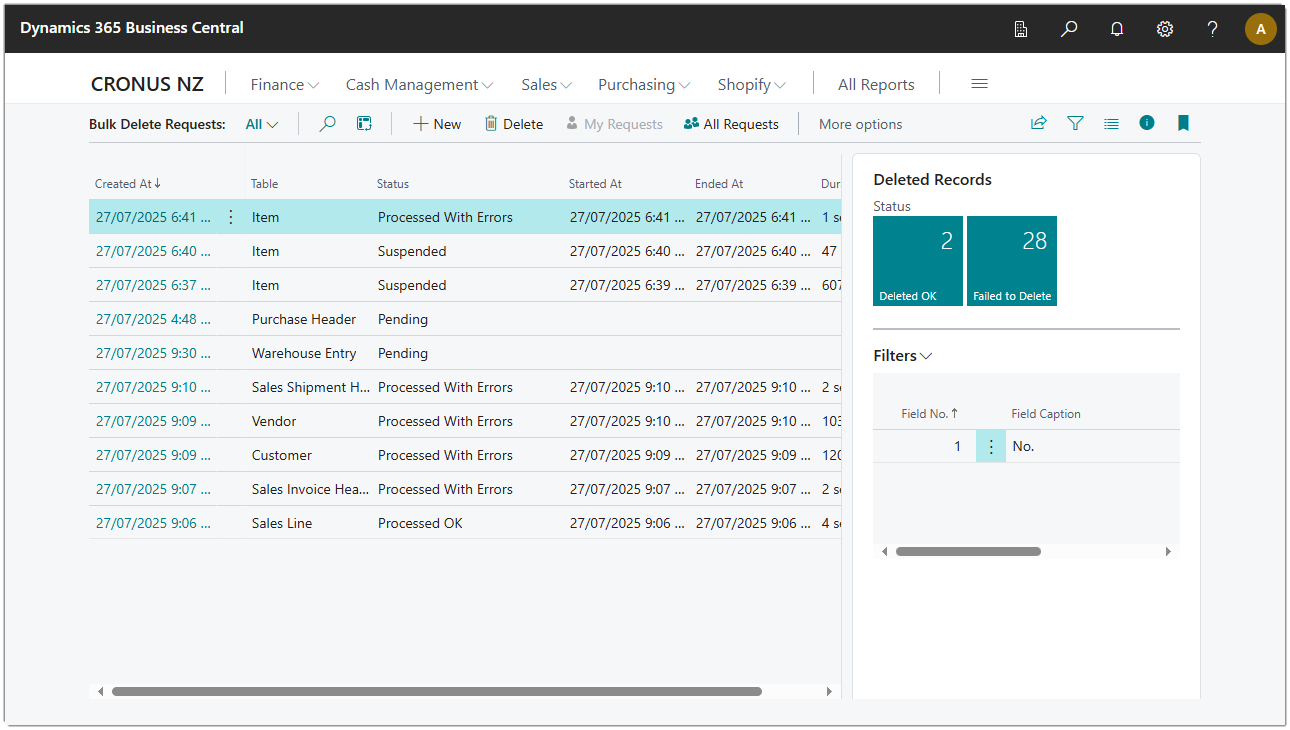Open the settings gear

click(x=1165, y=29)
